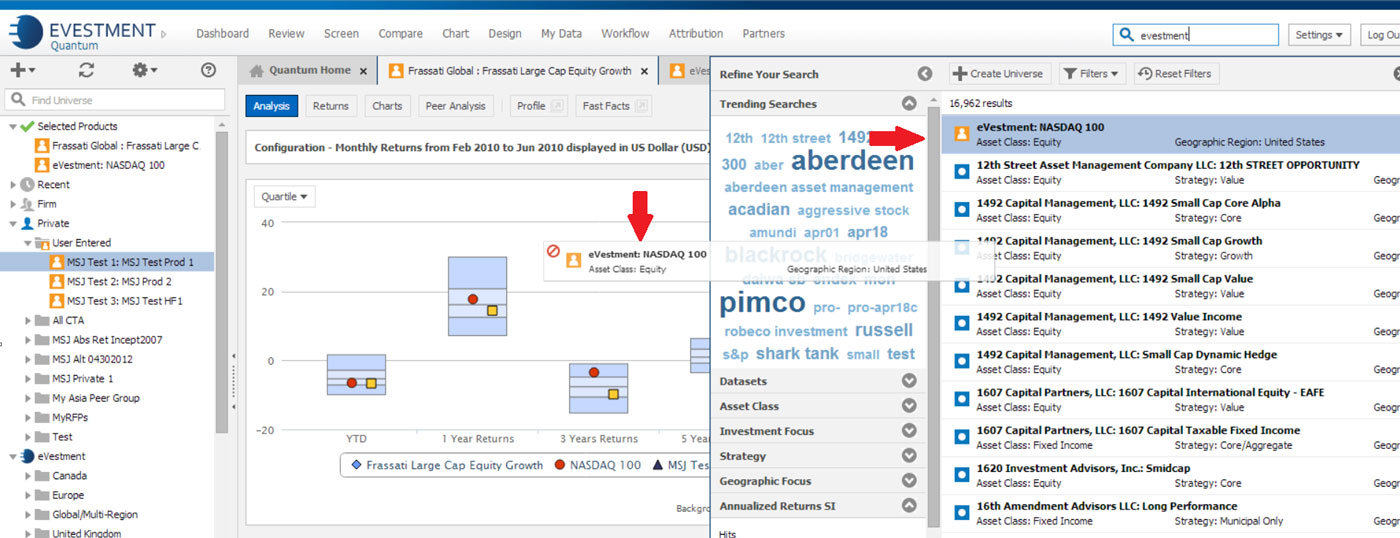This screenshot has width=1400, height=538.
Task: Click the Quantum Home house icon
Action: (257, 71)
